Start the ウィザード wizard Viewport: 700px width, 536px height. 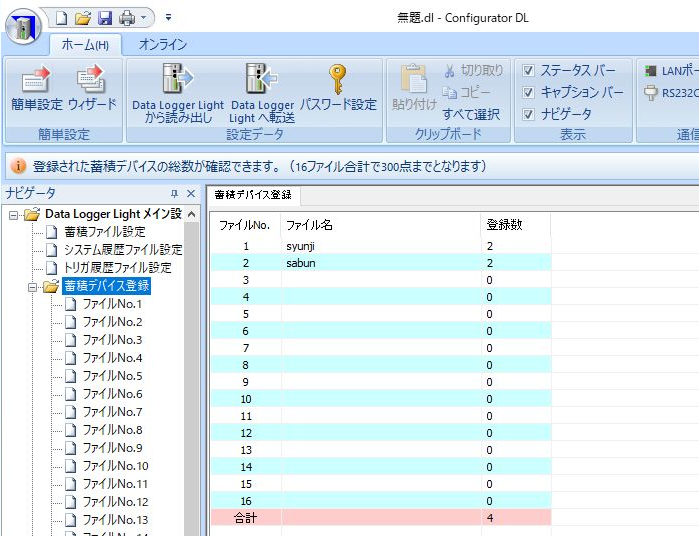tap(92, 88)
